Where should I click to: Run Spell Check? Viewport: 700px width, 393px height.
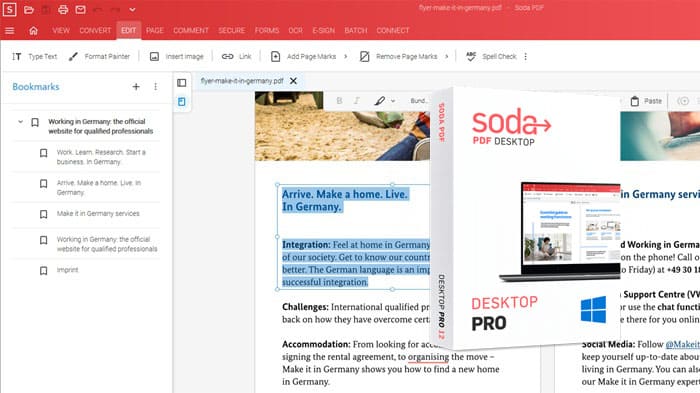(491, 56)
